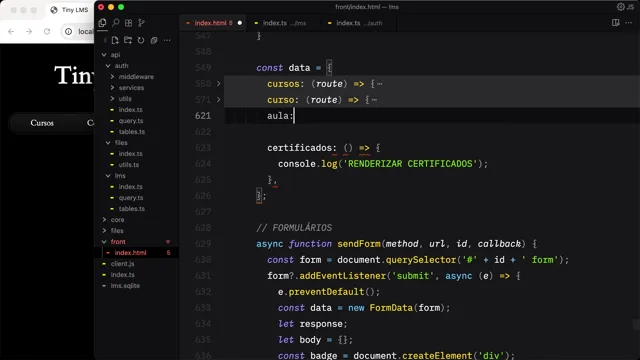Unfold the cursos function at line 550
The image size is (640, 360).
[x=218, y=84]
